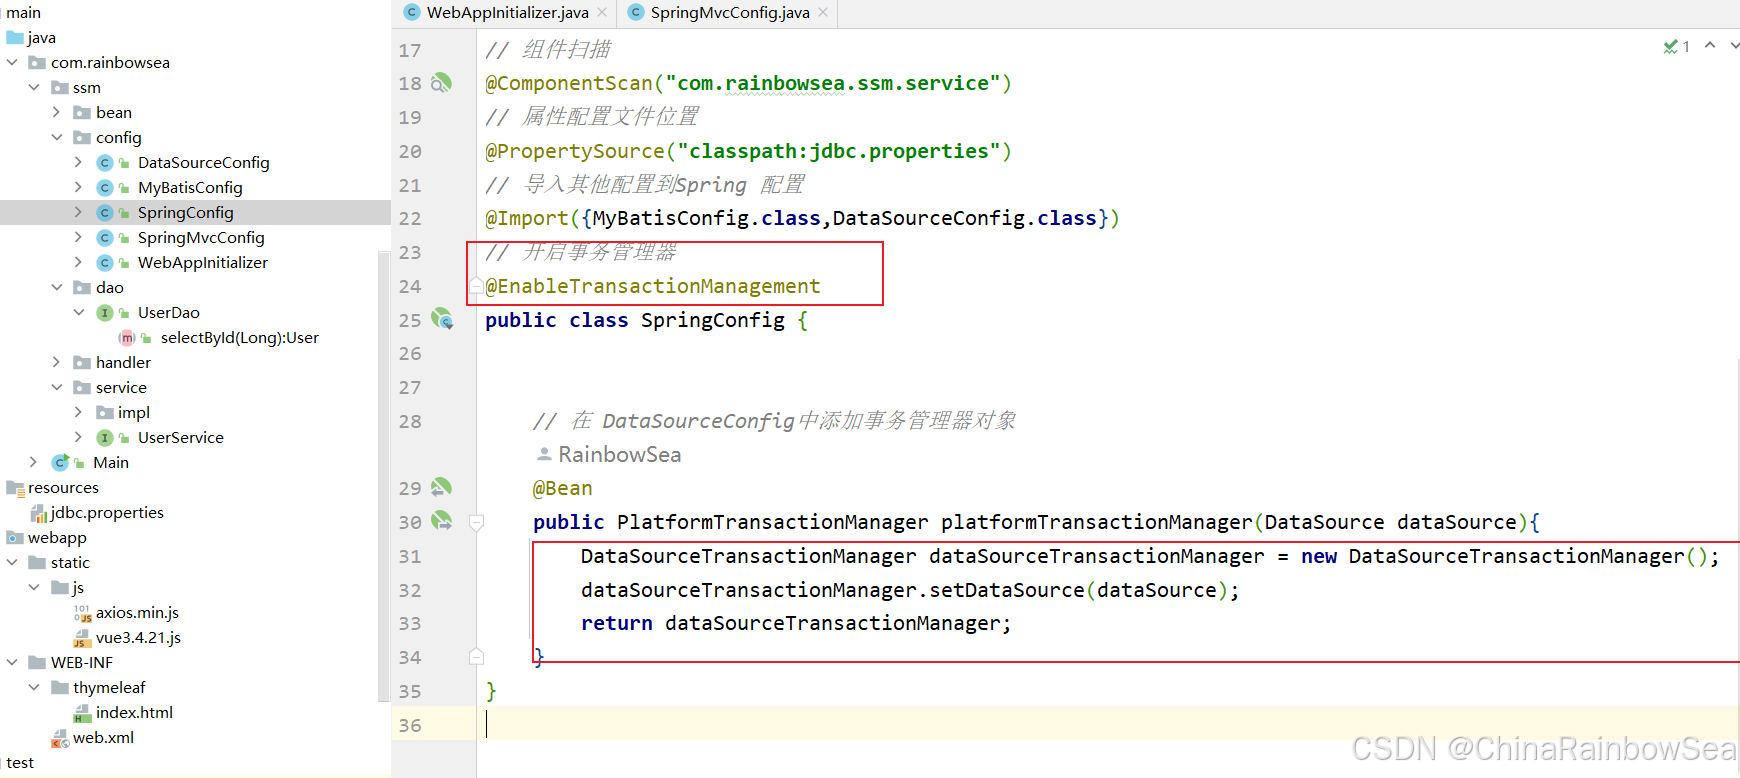Click the @ComponentScan annotation text
This screenshot has width=1740, height=778.
coord(569,83)
